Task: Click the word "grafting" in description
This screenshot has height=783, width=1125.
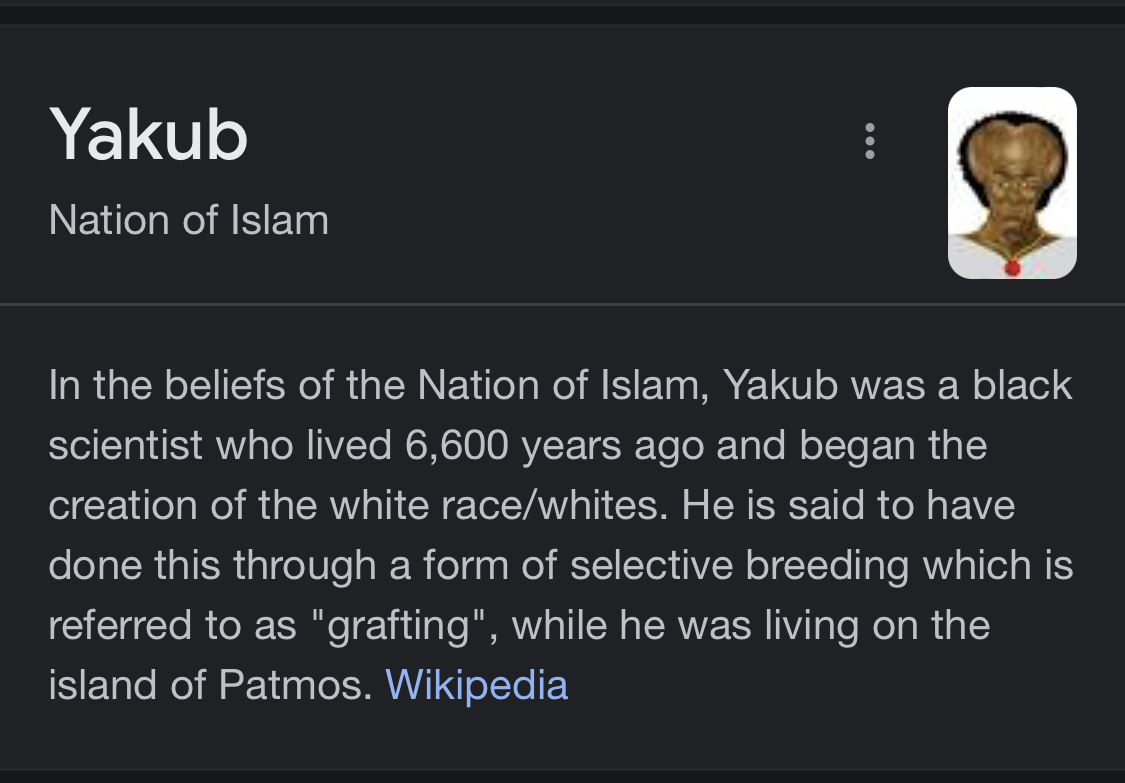Action: click(x=400, y=626)
